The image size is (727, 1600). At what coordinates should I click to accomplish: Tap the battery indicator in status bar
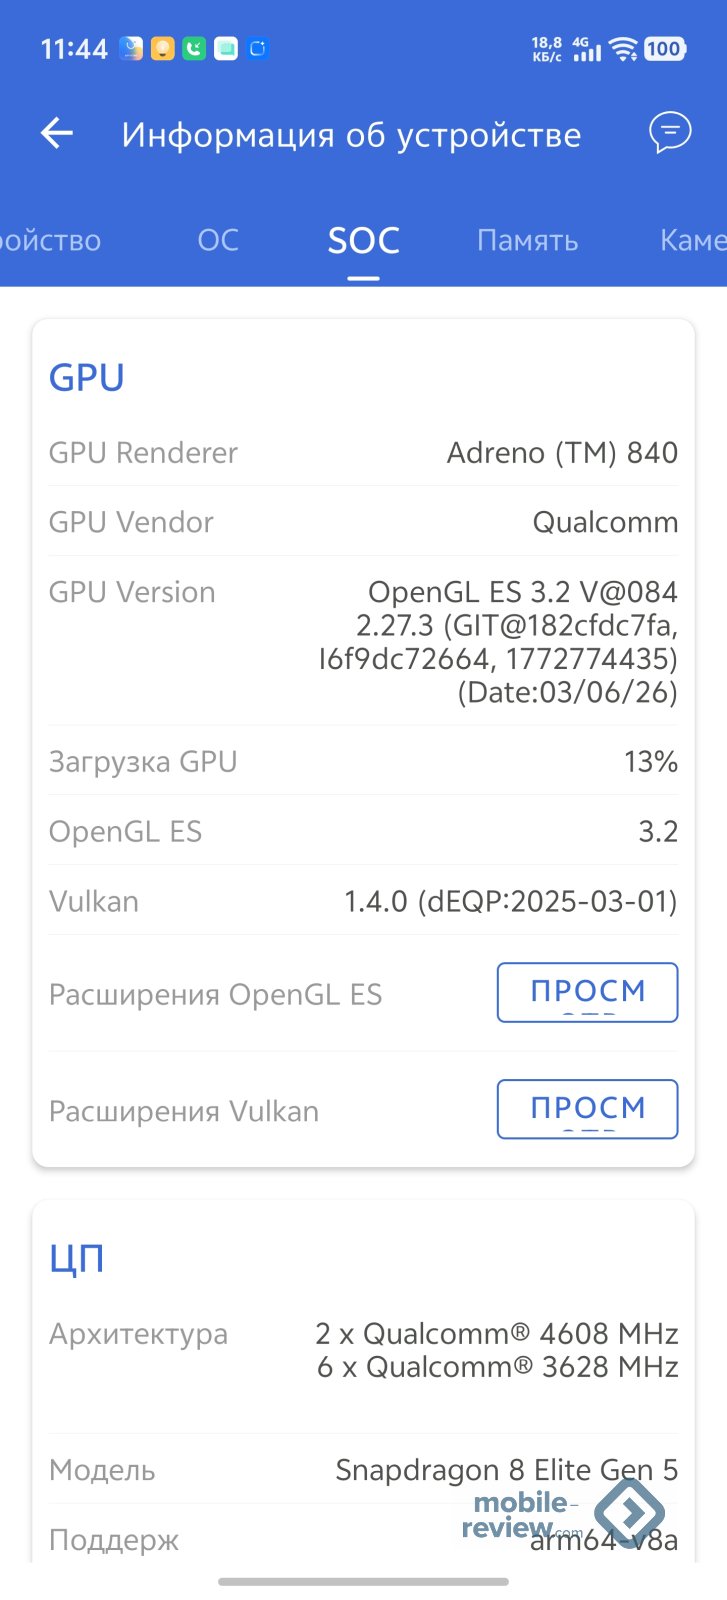pyautogui.click(x=664, y=49)
